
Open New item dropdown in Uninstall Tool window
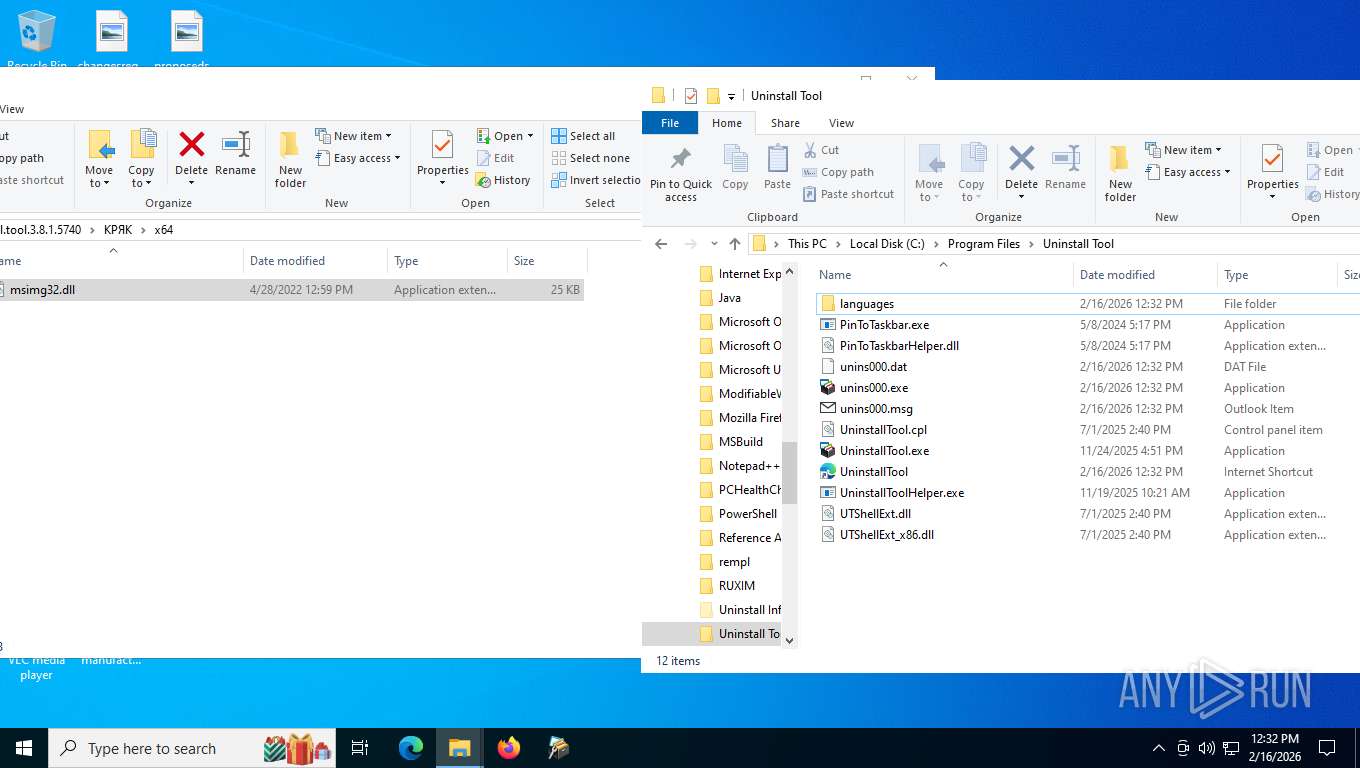click(x=1183, y=150)
